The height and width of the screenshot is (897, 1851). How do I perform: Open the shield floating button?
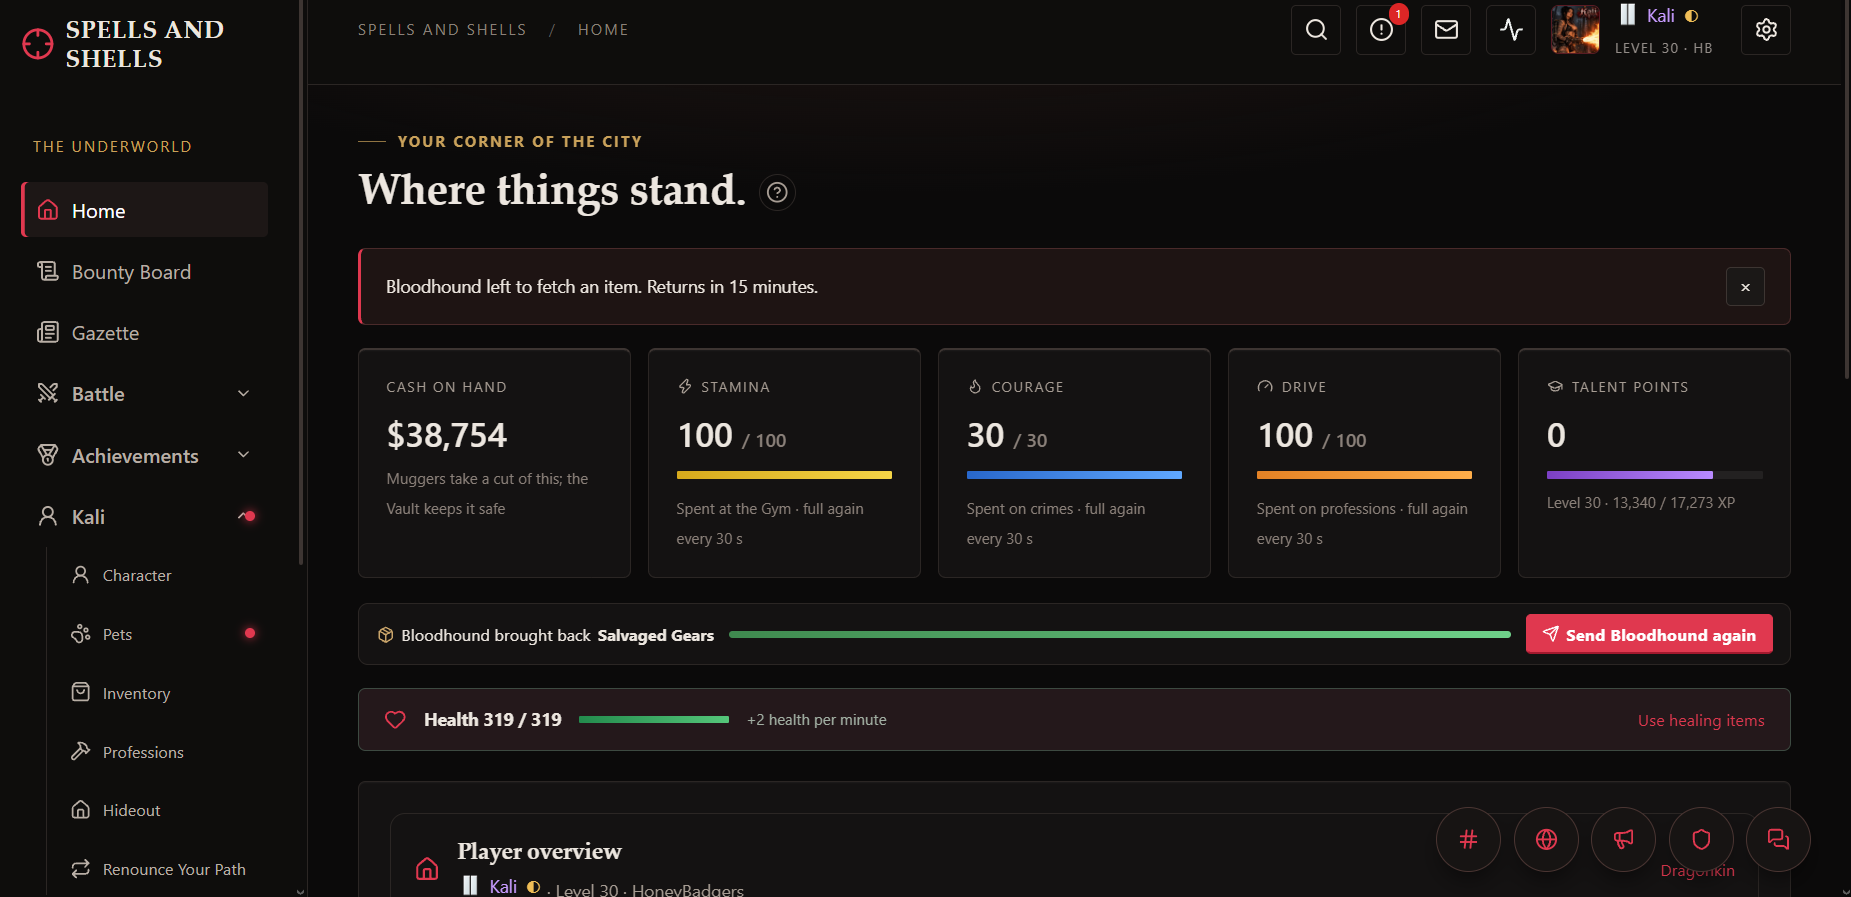pos(1701,839)
